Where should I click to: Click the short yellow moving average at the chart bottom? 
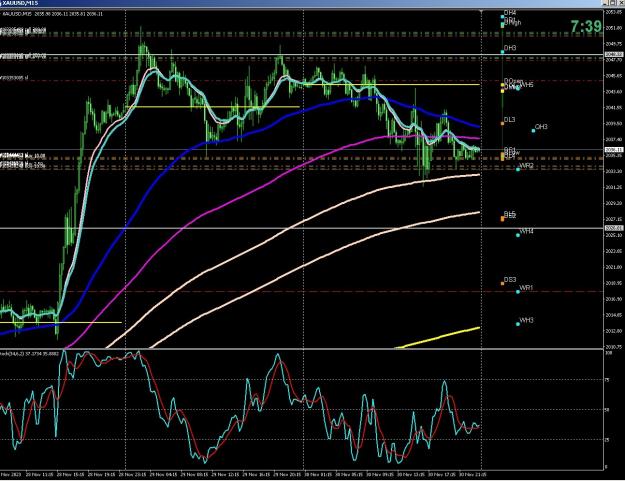[438, 338]
